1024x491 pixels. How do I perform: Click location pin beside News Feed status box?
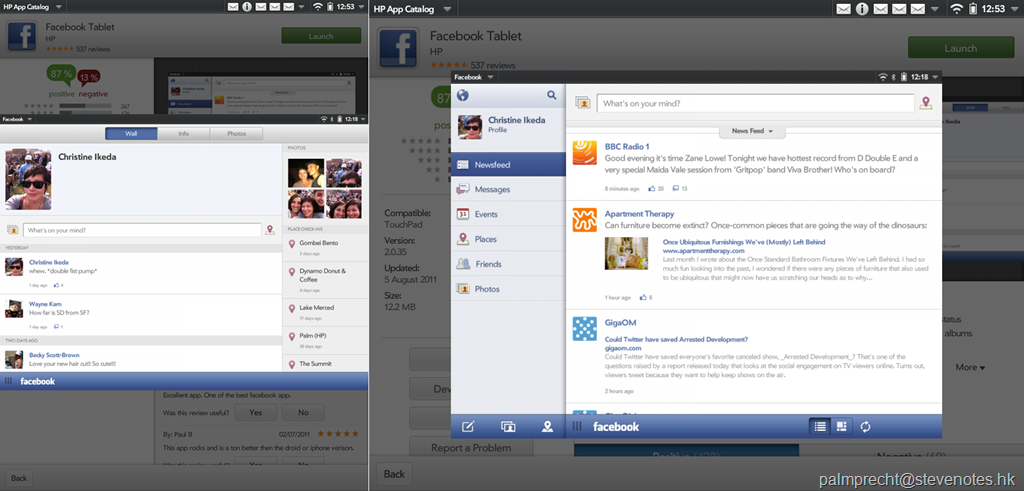925,103
